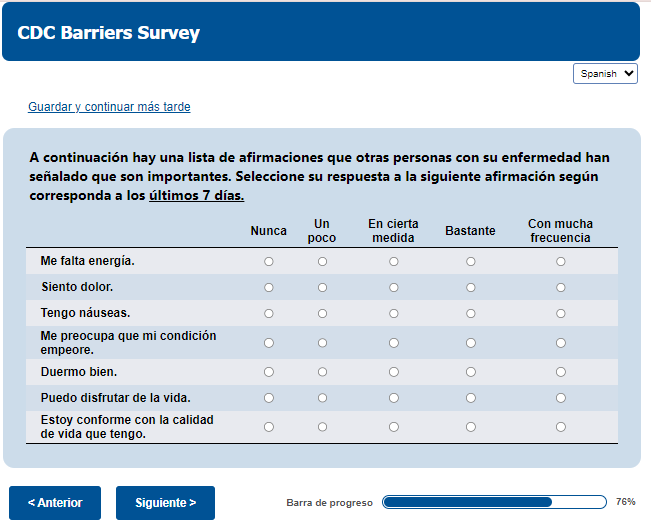Select 'Con mucha frecuencia' for 'Me falta energía'
Screen dimensions: 651x529
point(560,261)
